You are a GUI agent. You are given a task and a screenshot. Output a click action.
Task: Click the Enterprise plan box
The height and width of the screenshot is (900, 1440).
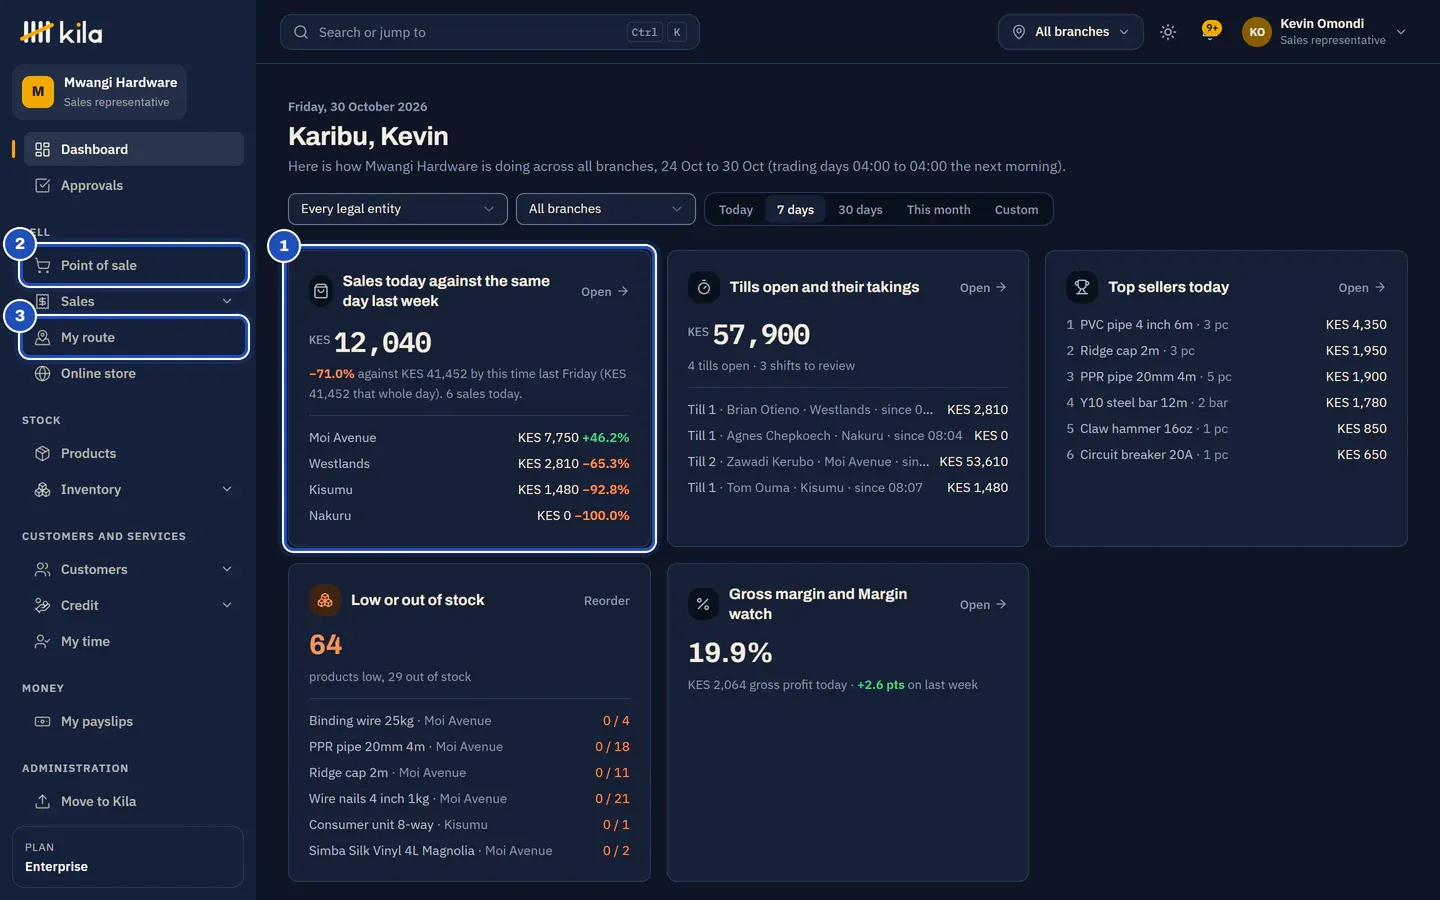pyautogui.click(x=128, y=857)
